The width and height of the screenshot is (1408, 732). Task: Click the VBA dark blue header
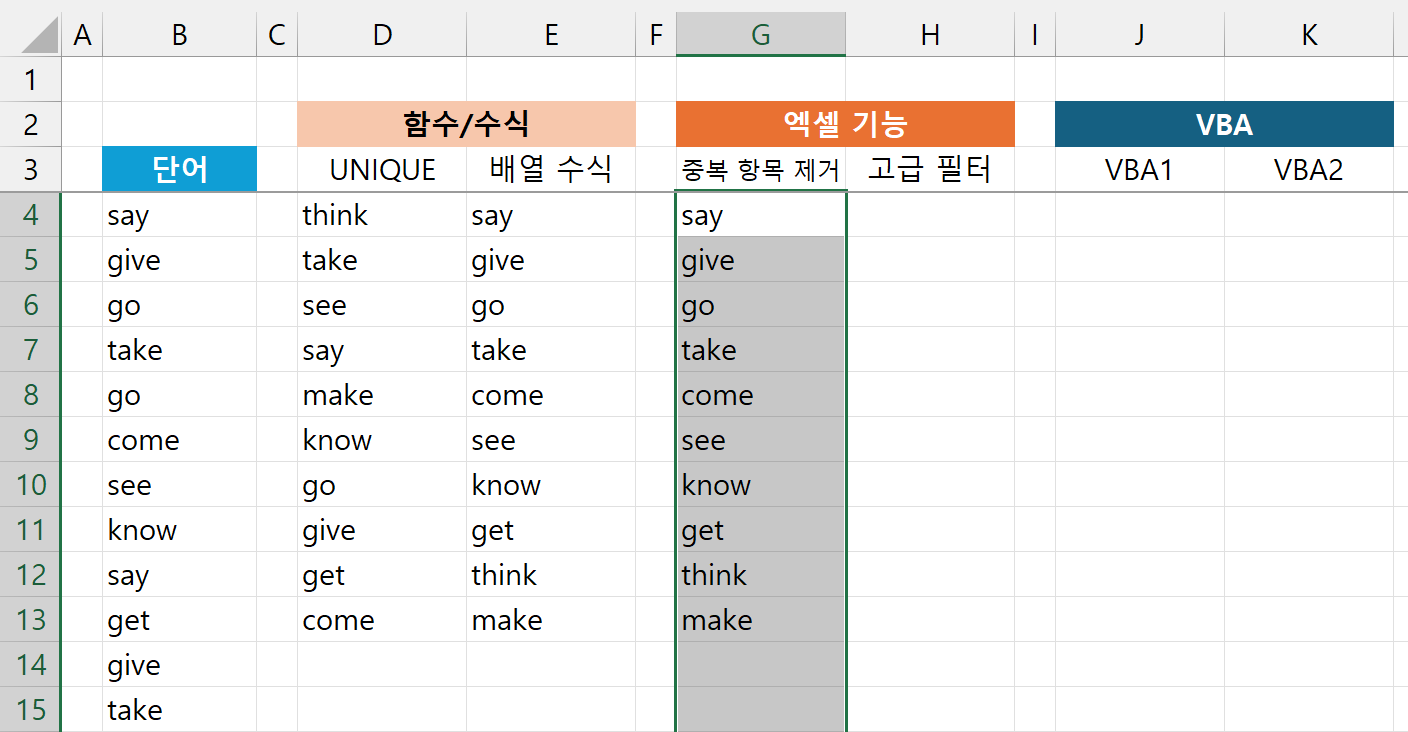tap(1224, 124)
